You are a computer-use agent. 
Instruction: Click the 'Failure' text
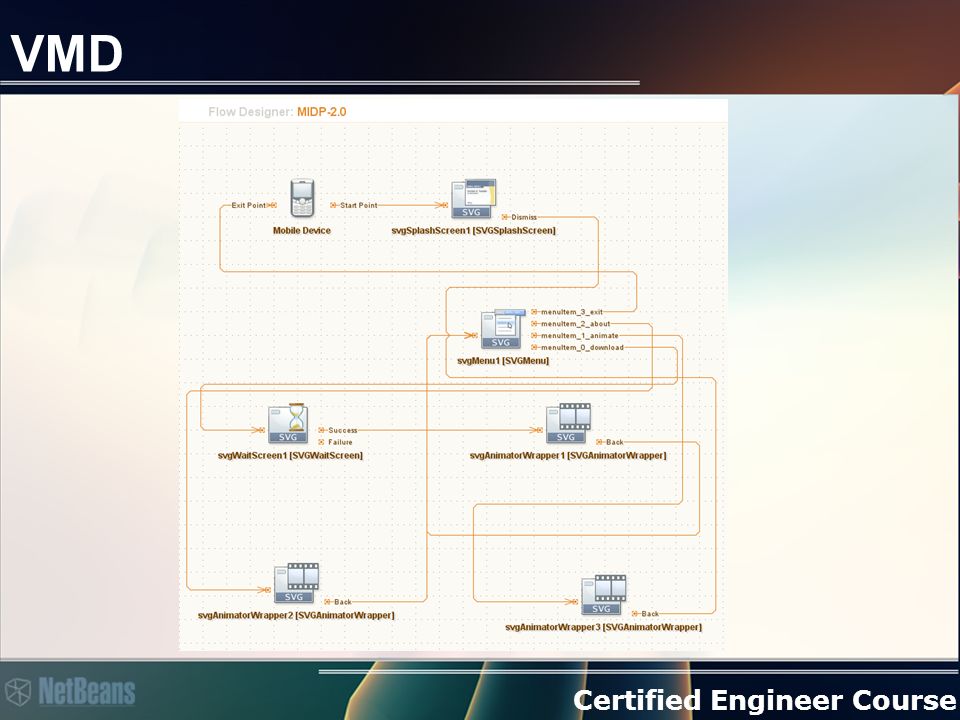pos(340,441)
